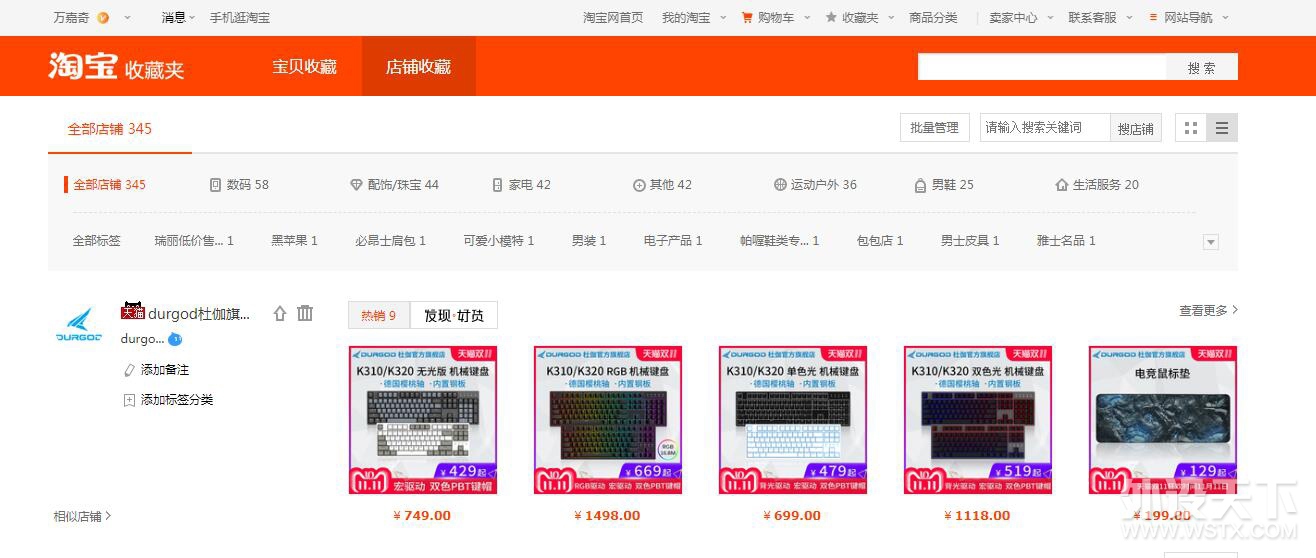This screenshot has height=558, width=1316.
Task: Select 必昂士肩包 1 tag
Action: [390, 241]
